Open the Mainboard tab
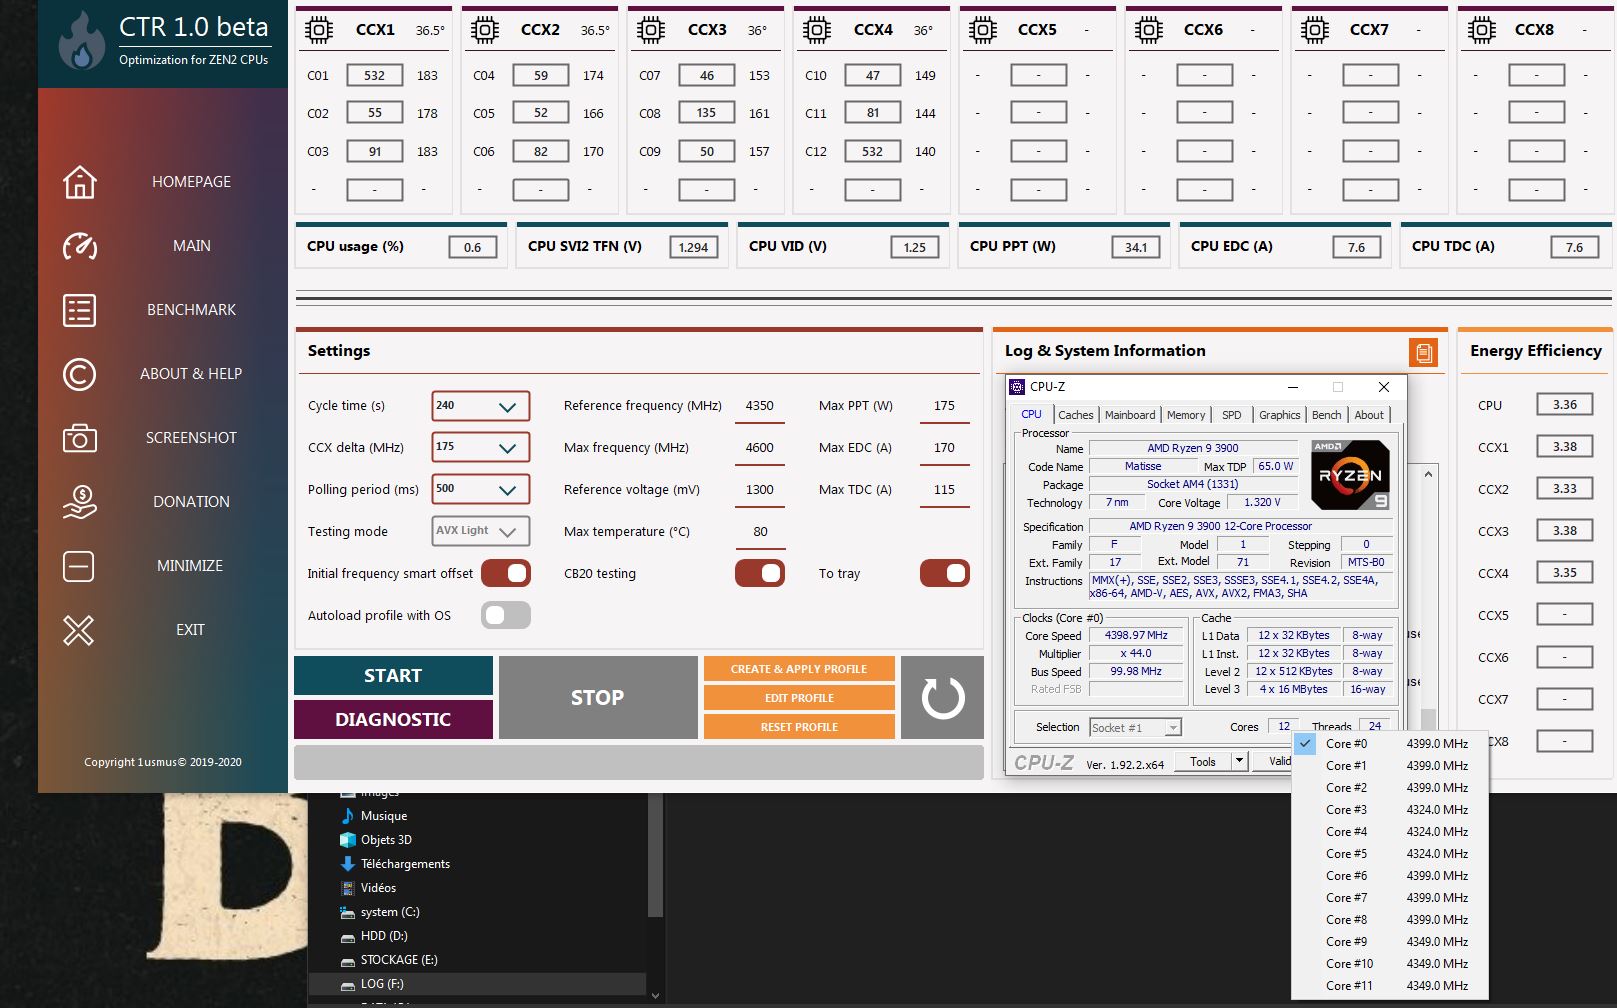This screenshot has width=1617, height=1008. click(1130, 415)
